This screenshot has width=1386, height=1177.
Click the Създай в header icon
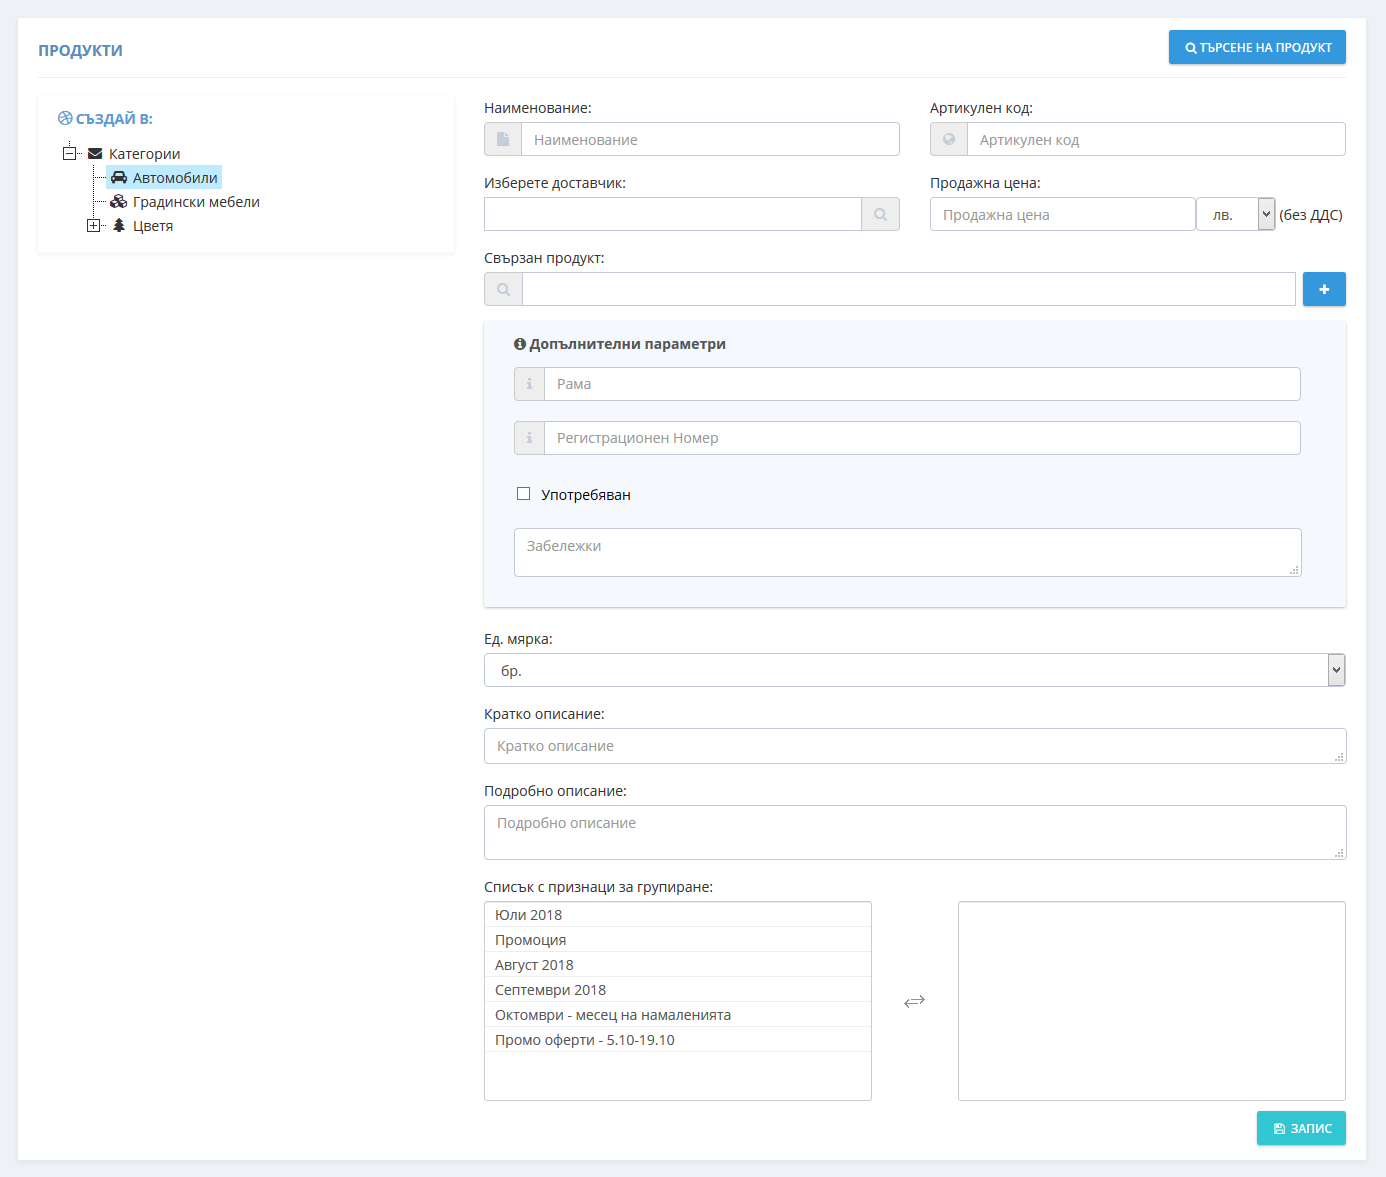[x=65, y=118]
